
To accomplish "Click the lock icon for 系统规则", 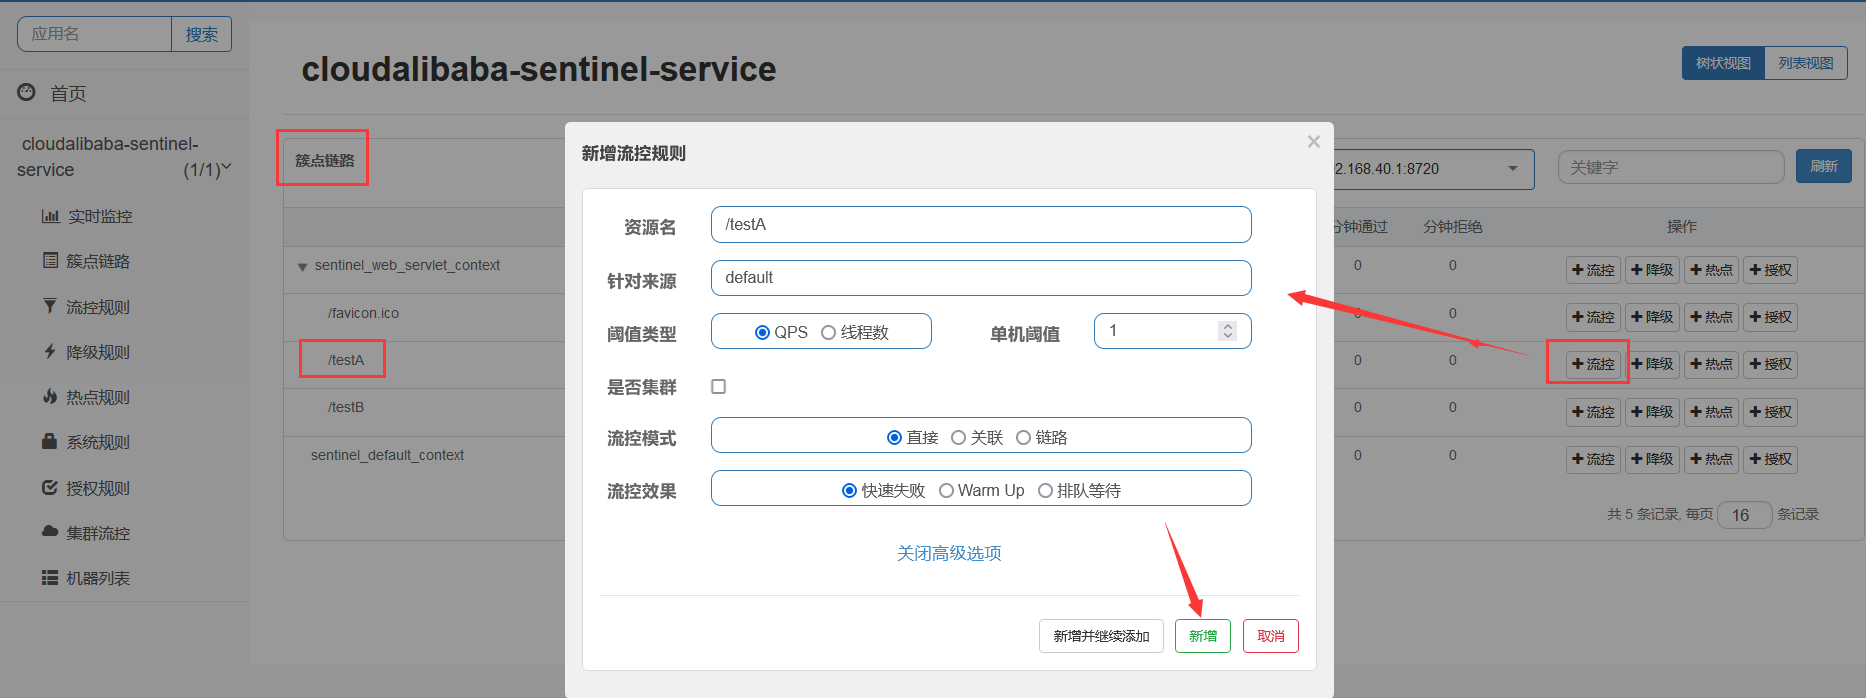I will (x=49, y=441).
